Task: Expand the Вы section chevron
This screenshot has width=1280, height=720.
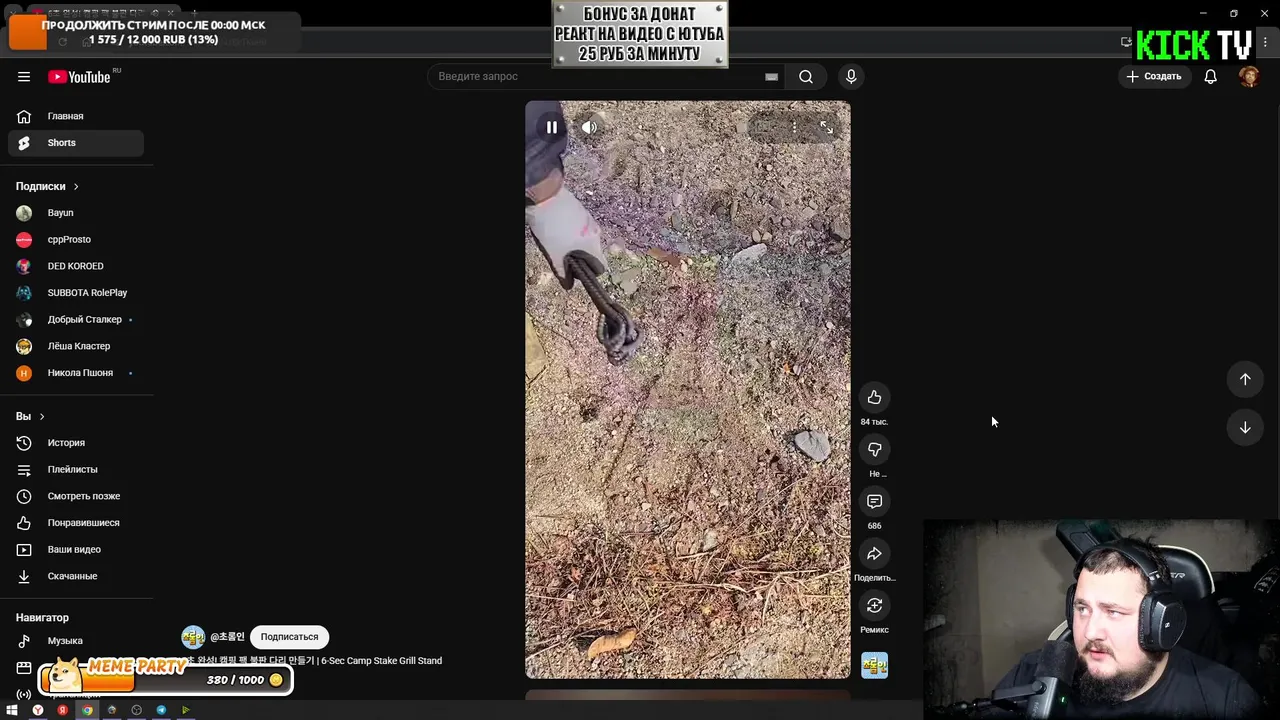Action: click(x=41, y=416)
